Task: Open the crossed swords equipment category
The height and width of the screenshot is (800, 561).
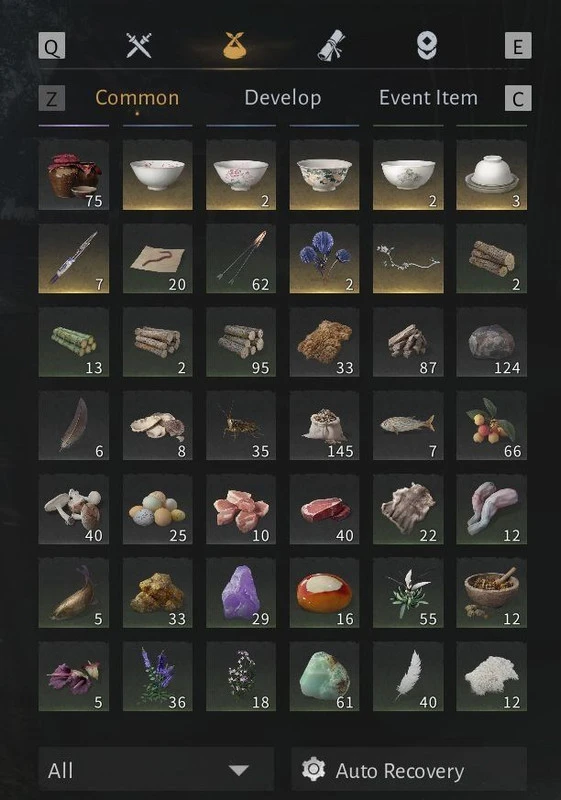Action: click(139, 45)
